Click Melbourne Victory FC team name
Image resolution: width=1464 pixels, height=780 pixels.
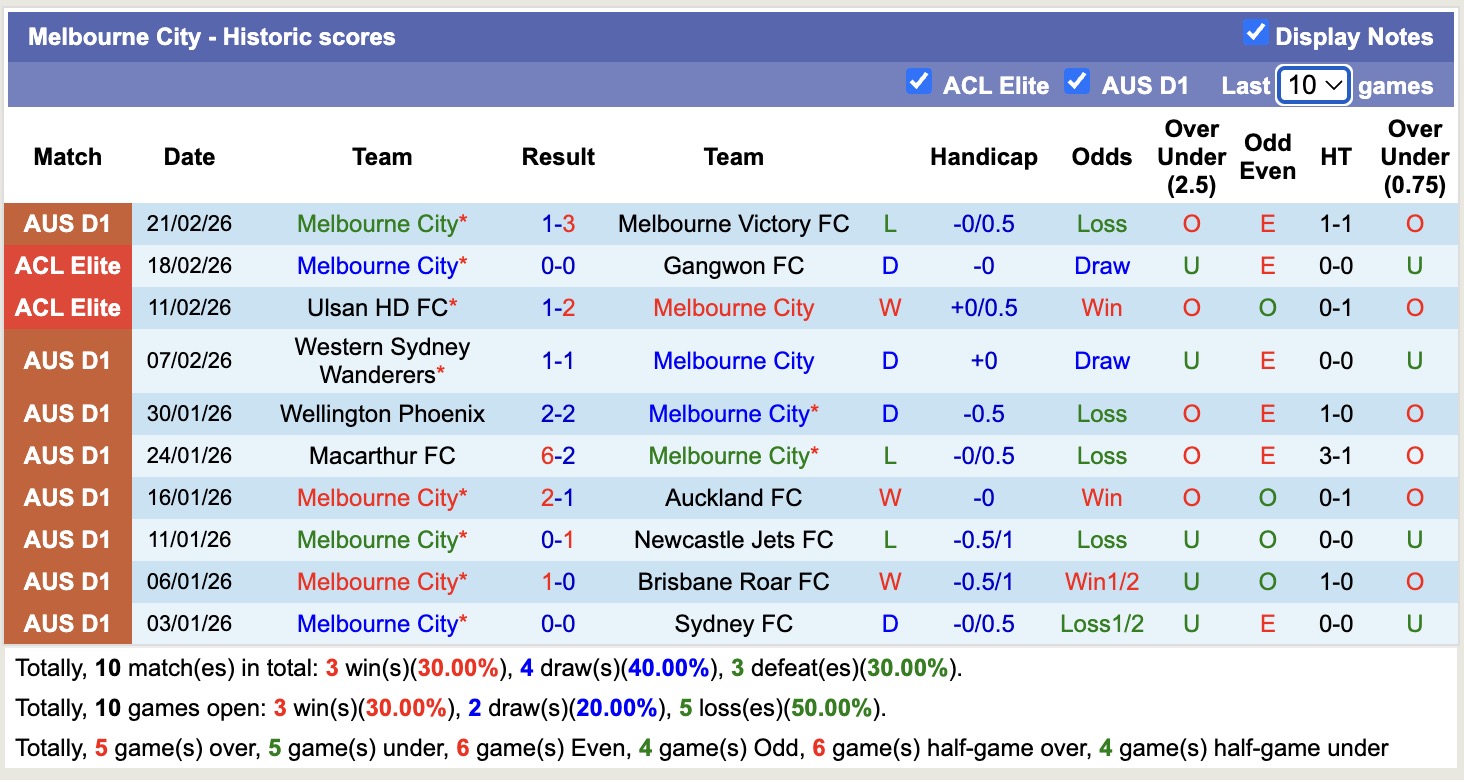[733, 224]
